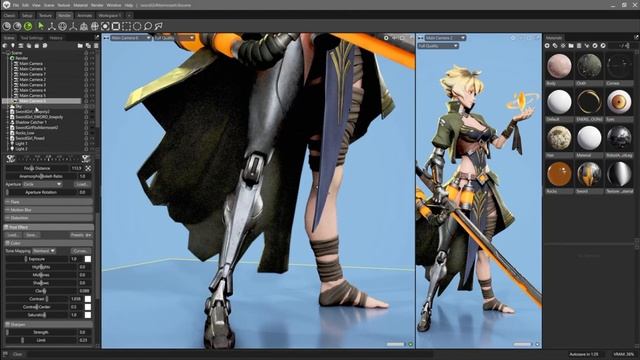640x360 pixels.
Task: Switch to the Setup workspace tab
Action: 27,16
